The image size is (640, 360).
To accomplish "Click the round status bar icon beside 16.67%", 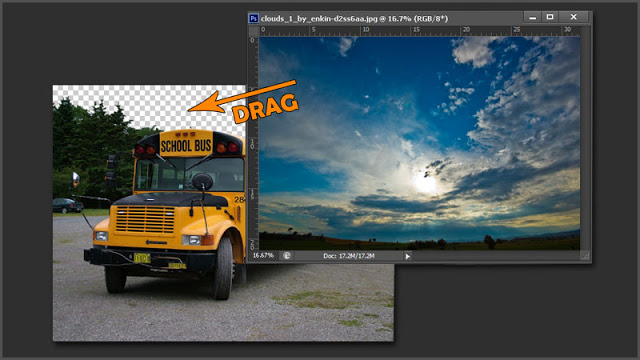I will [x=287, y=256].
